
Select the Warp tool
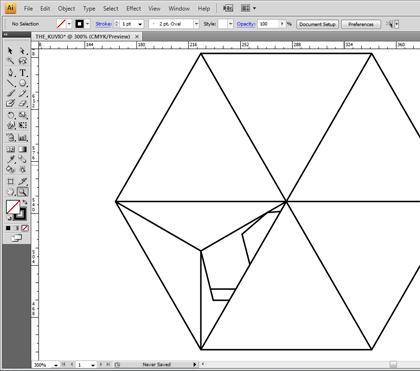tap(10, 125)
